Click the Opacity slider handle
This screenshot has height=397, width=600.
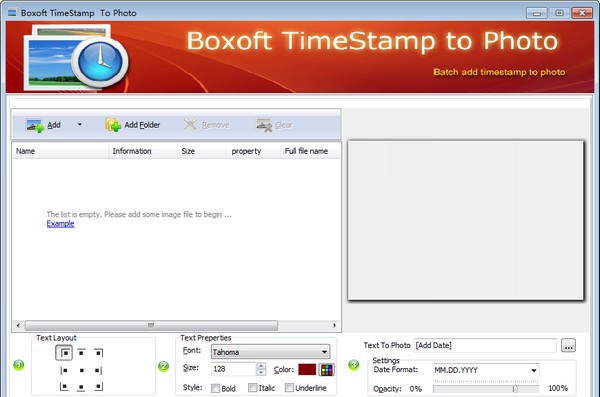(515, 389)
